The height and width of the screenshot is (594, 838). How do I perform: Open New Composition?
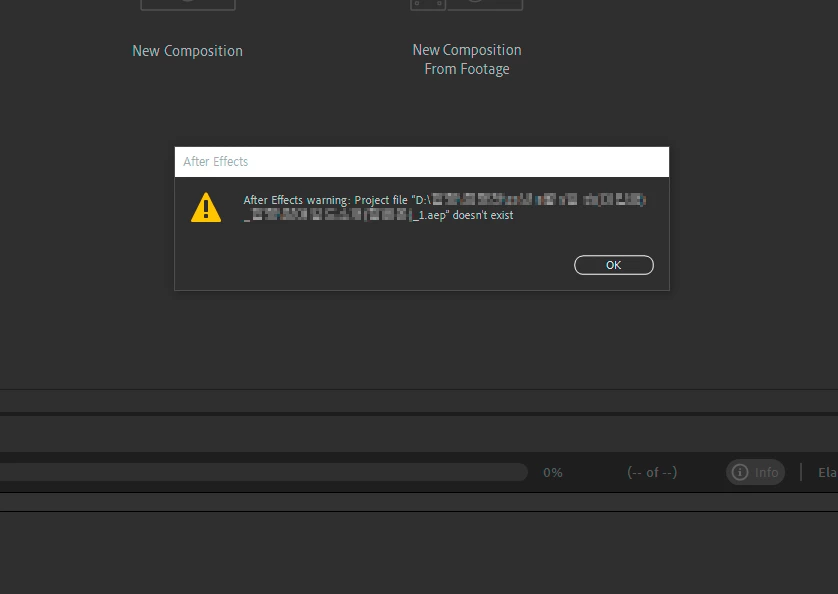tap(188, 51)
